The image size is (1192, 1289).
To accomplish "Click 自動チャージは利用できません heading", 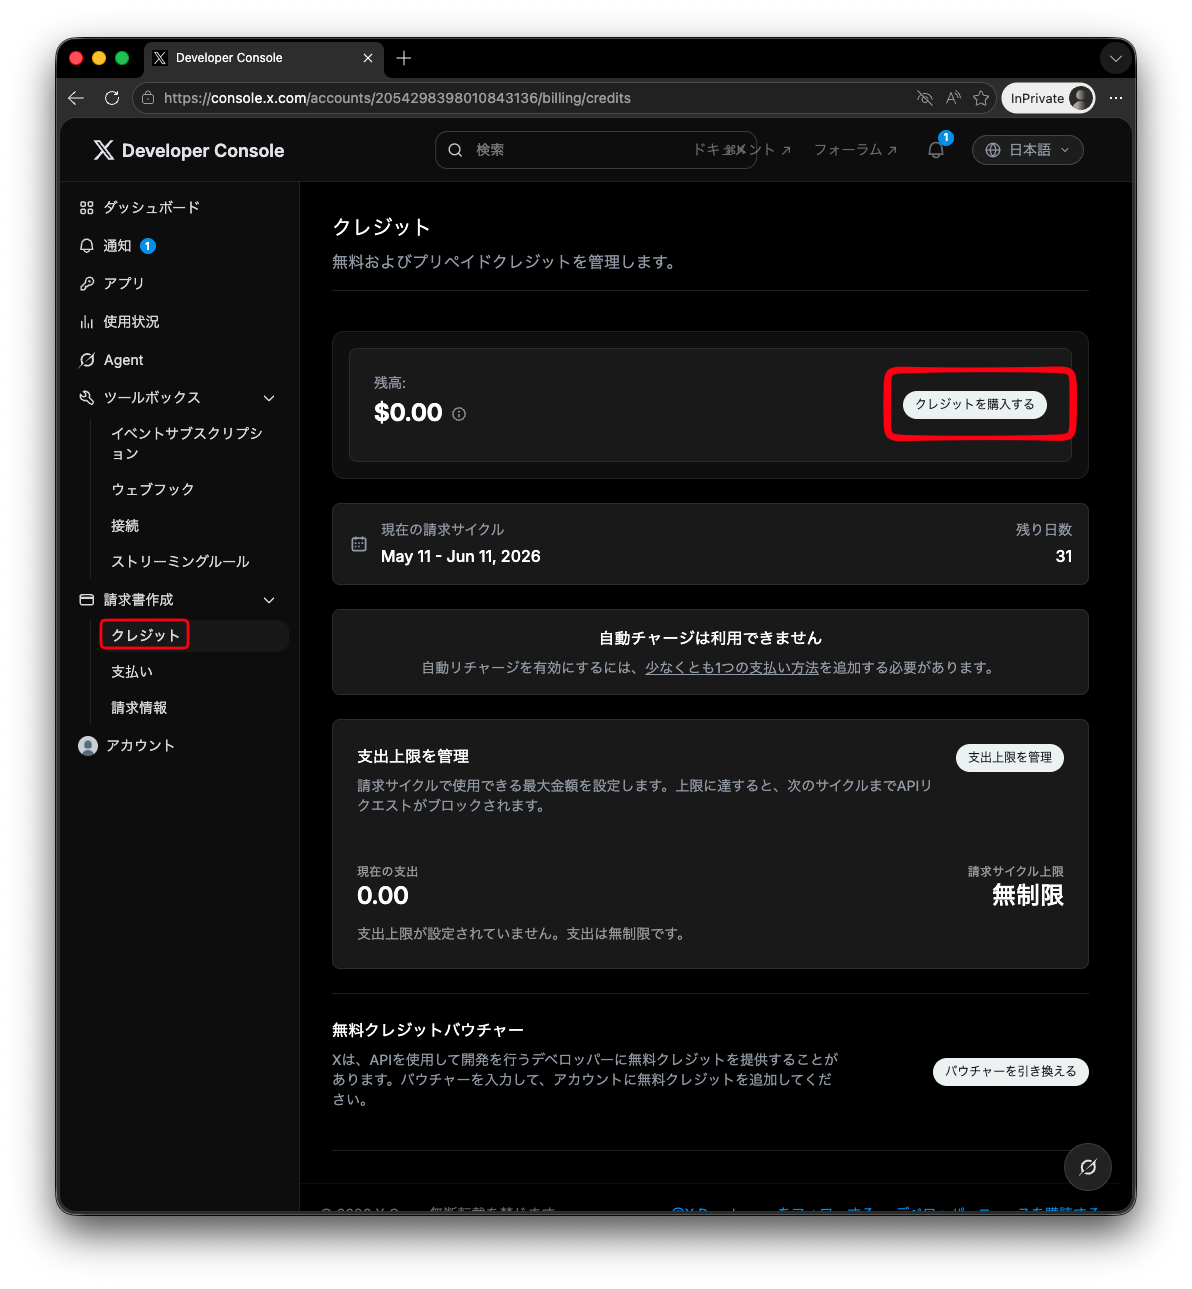I will pos(710,638).
